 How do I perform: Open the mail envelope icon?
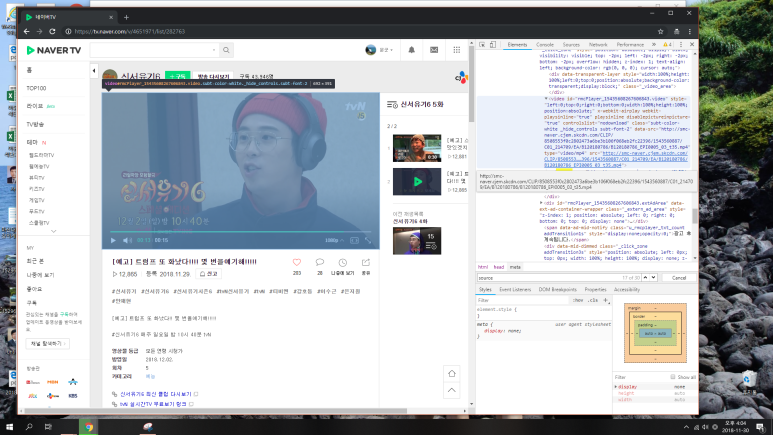(x=434, y=50)
